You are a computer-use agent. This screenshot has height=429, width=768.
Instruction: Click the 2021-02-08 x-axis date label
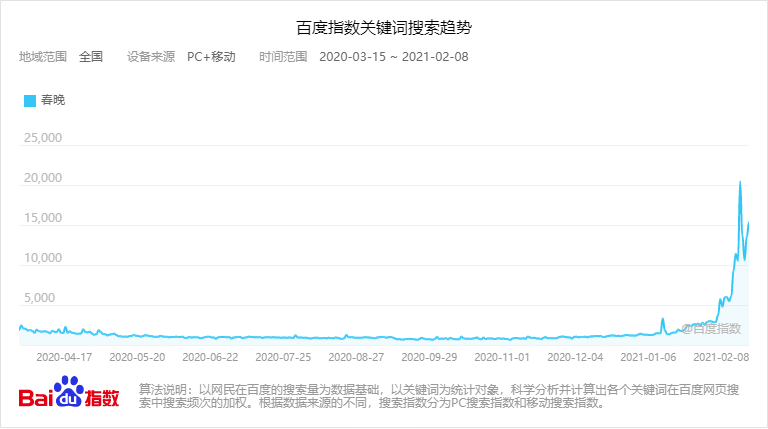(721, 355)
